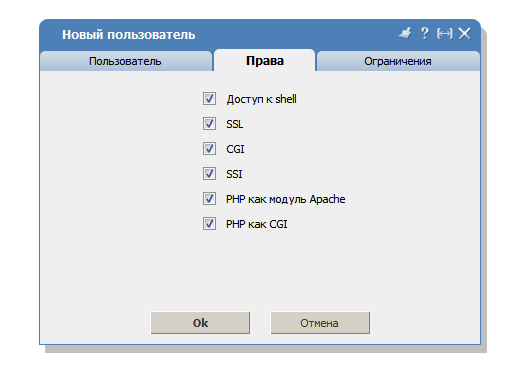The height and width of the screenshot is (379, 518).
Task: Open help via the question mark icon
Action: pos(424,33)
